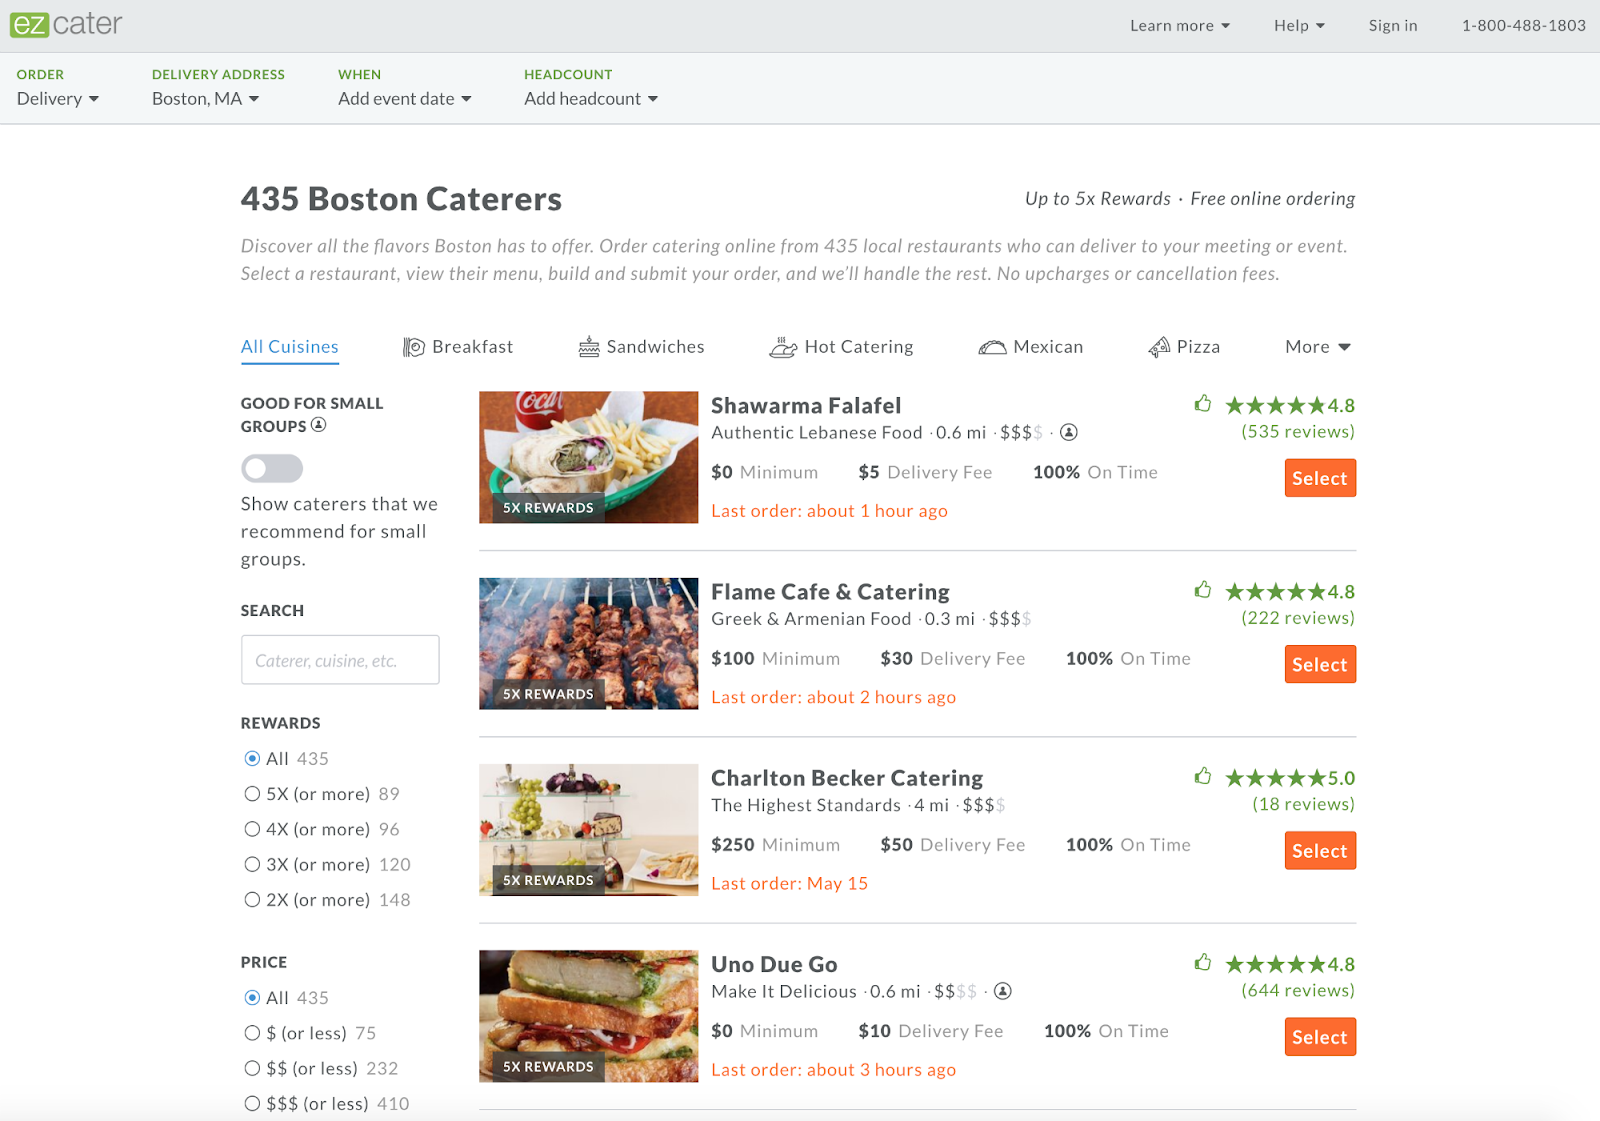The image size is (1600, 1121).
Task: Select Charlton Becker Catering button
Action: (x=1320, y=851)
